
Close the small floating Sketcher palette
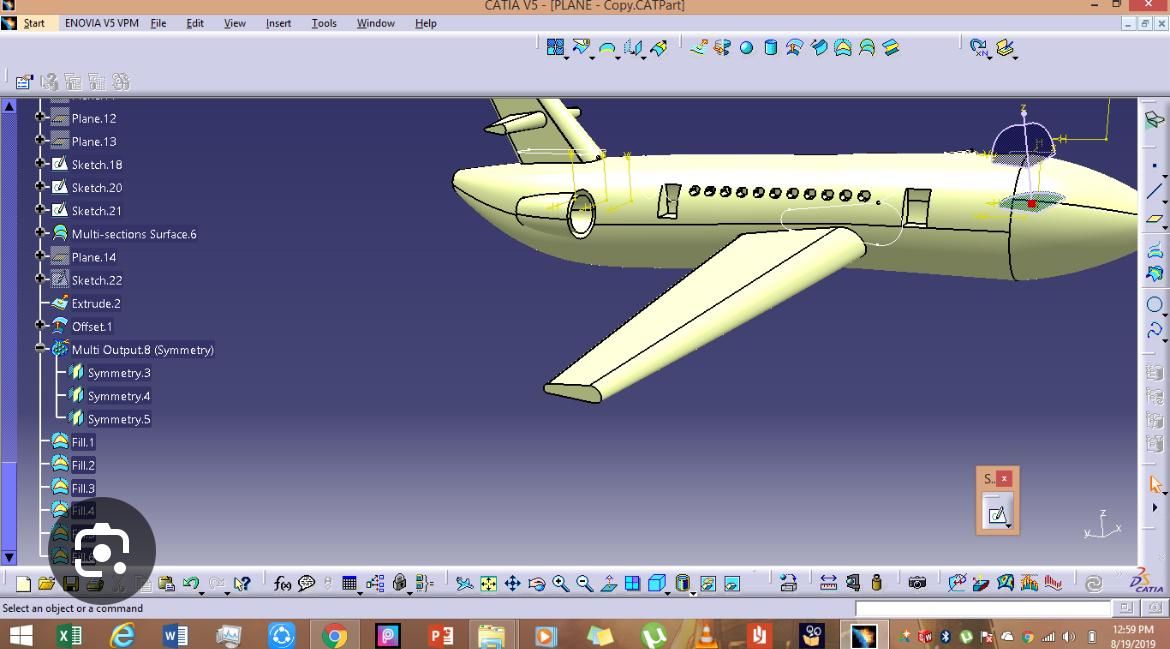pos(1004,479)
